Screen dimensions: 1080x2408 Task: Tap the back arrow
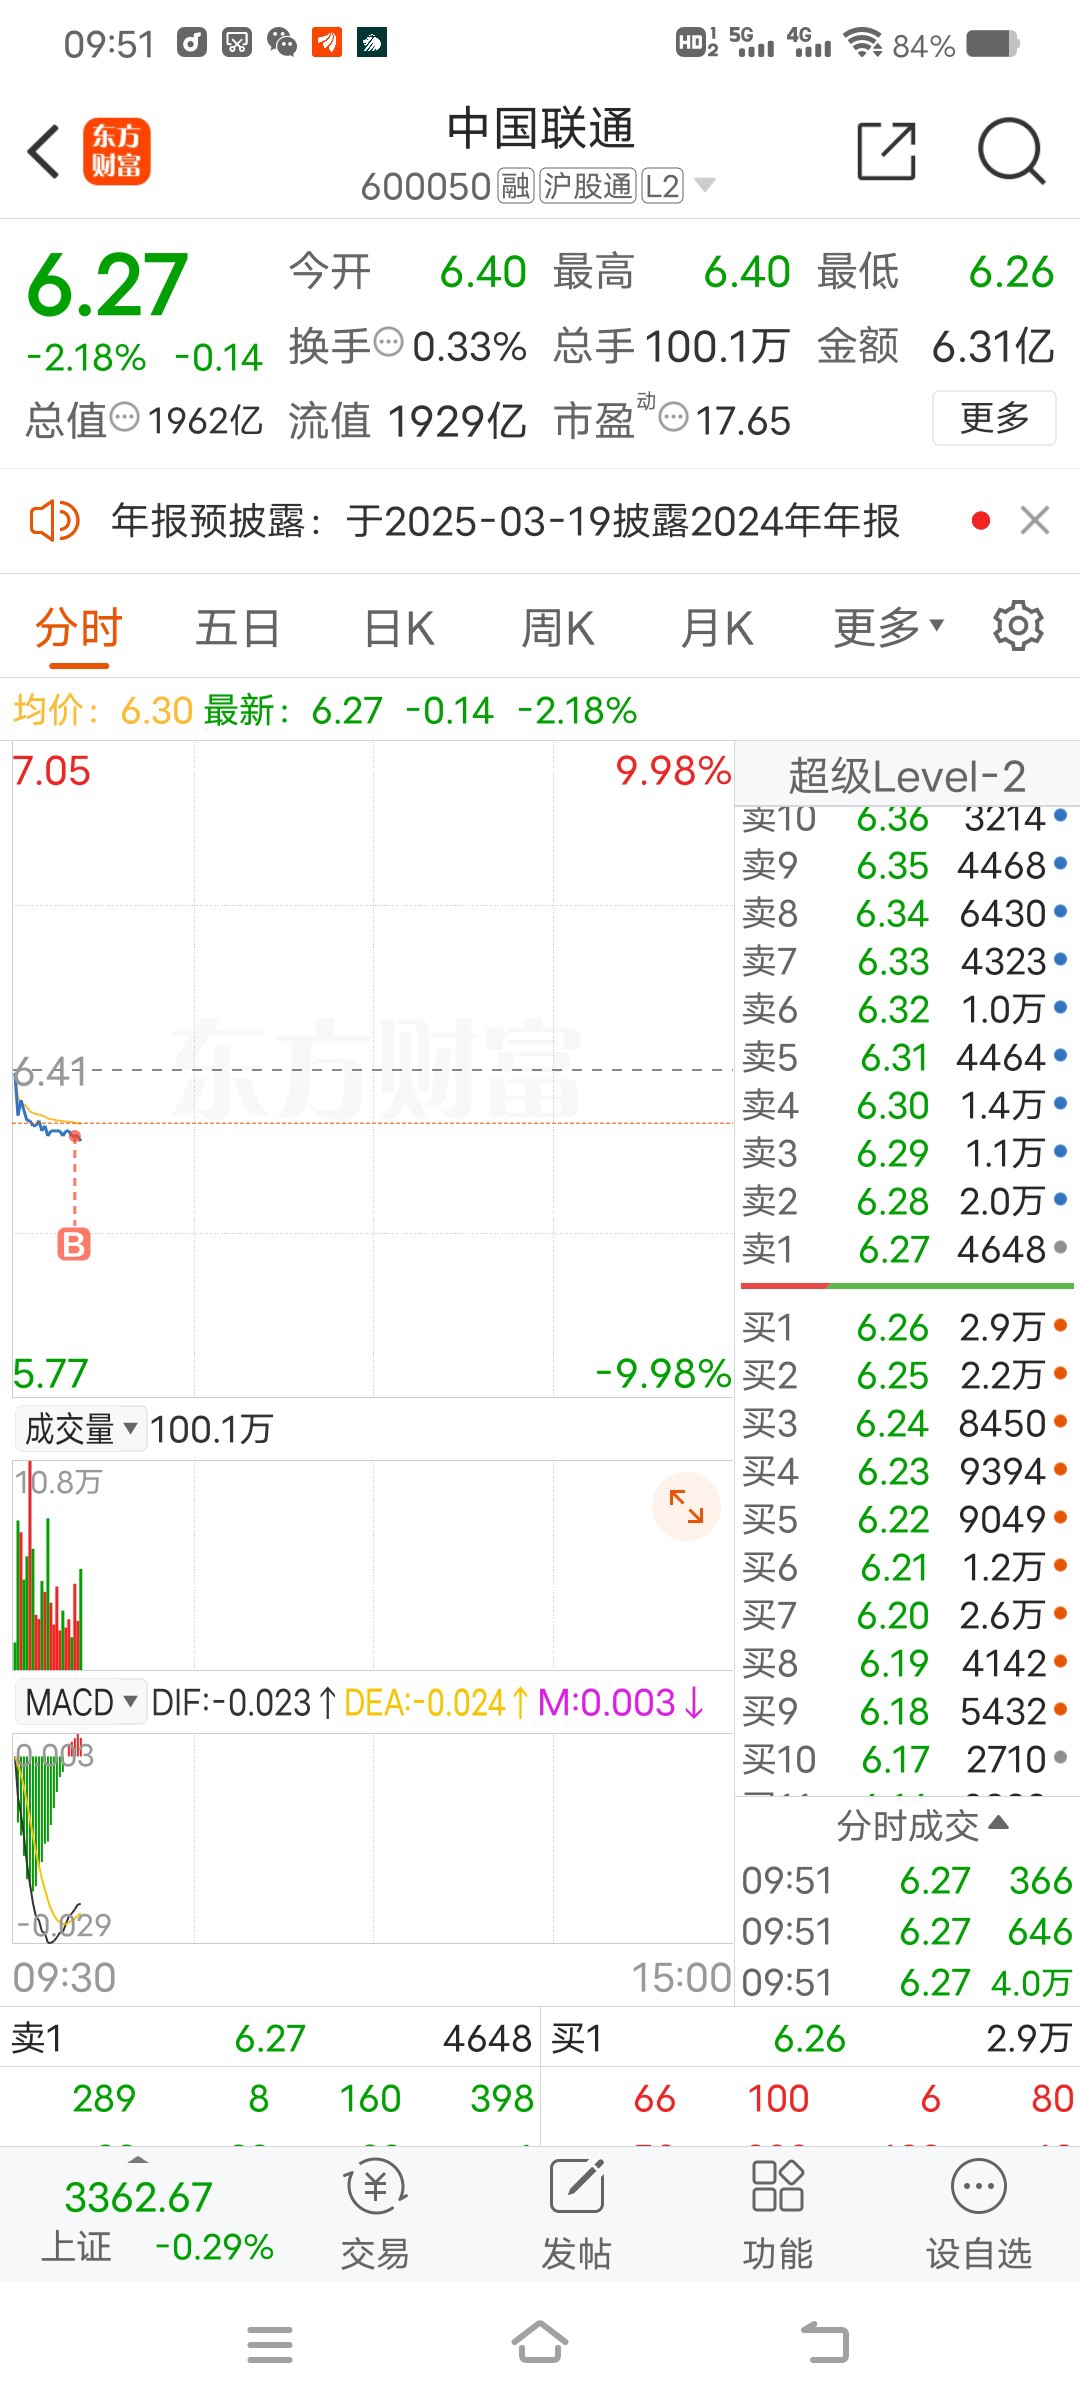tap(44, 152)
